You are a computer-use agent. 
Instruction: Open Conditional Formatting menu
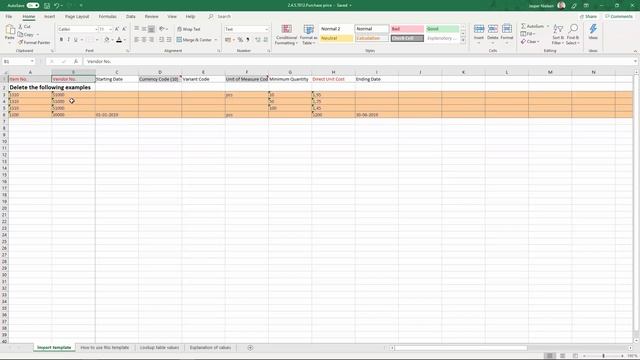point(286,35)
